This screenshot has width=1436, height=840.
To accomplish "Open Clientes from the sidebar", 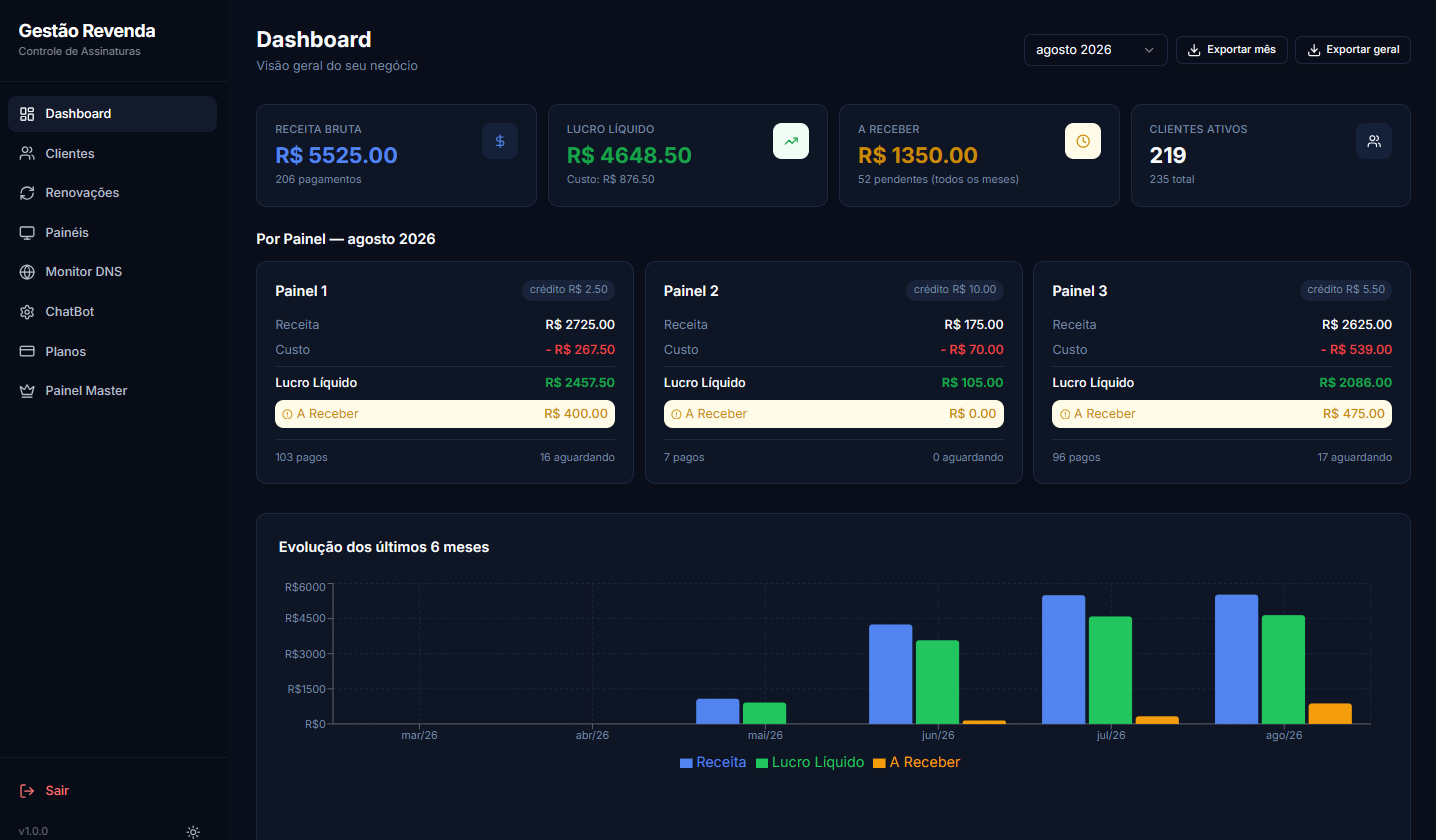I will point(112,153).
